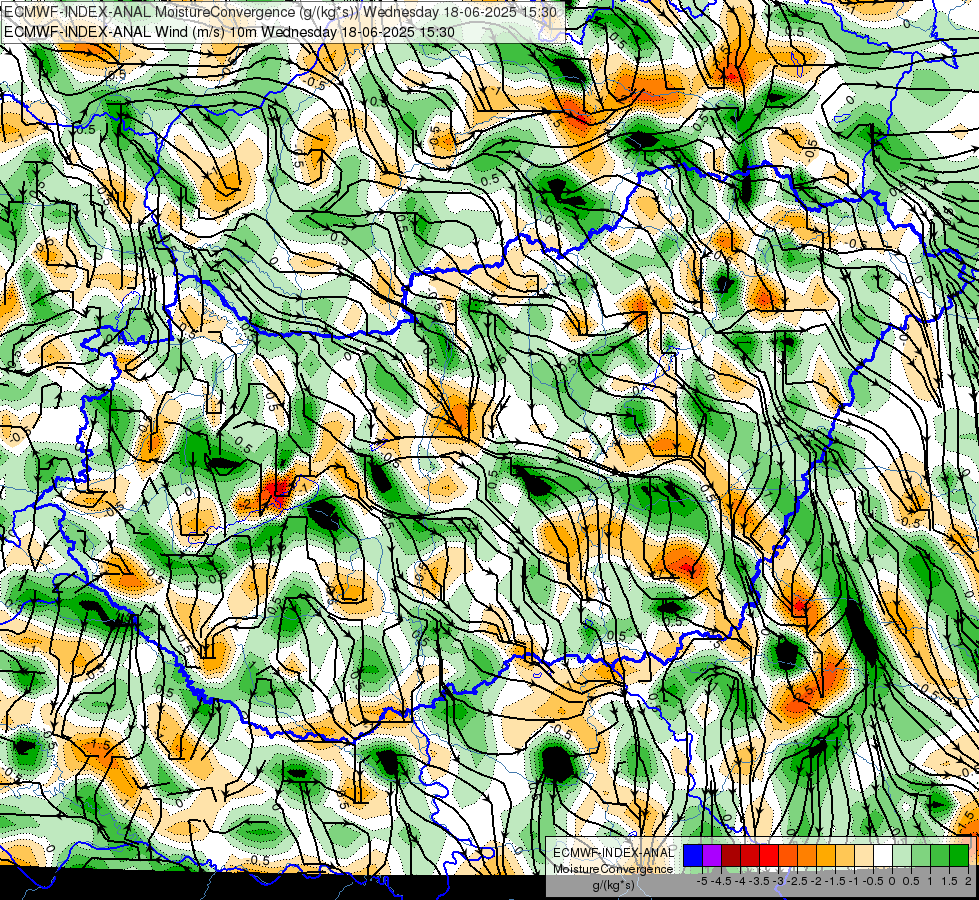This screenshot has height=900, width=979.
Task: Select the palest cream-orange legend swatch
Action: 864,856
